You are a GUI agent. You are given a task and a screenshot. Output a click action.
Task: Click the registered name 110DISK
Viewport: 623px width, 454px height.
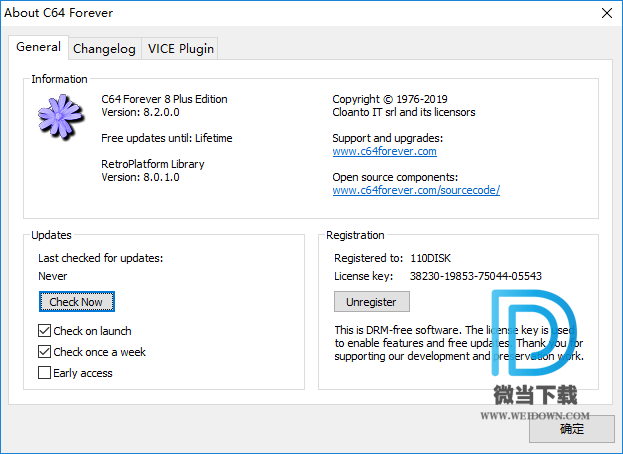430,258
